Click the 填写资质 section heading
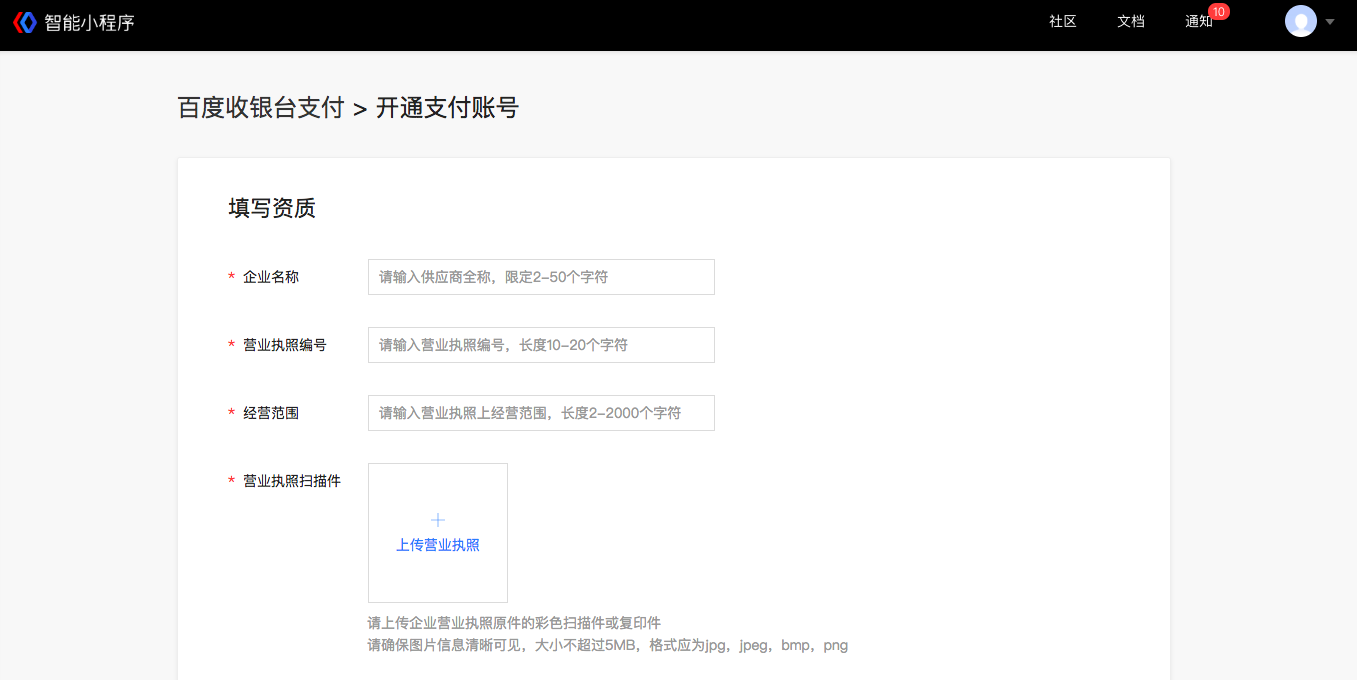Screen dimensions: 1357x680 coord(270,208)
